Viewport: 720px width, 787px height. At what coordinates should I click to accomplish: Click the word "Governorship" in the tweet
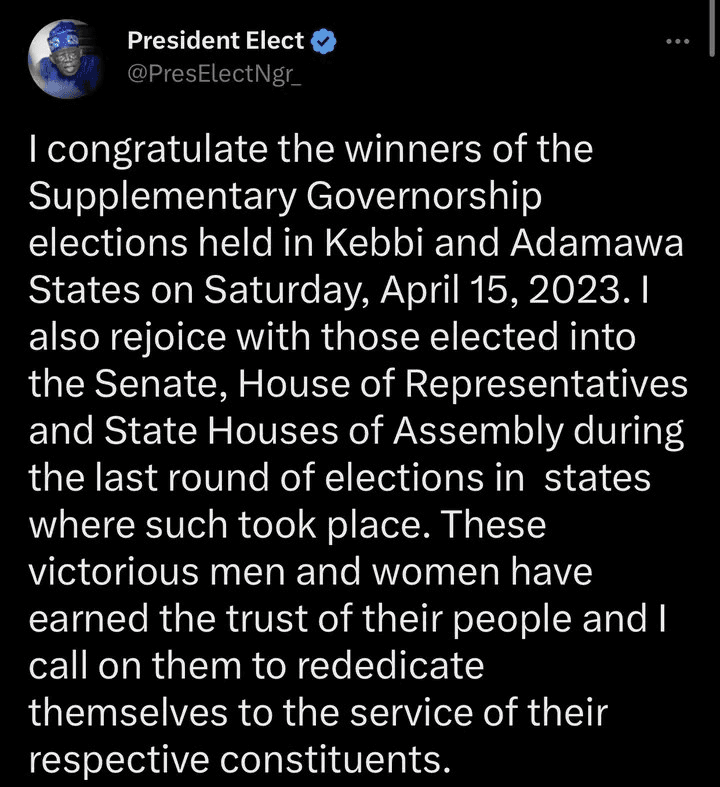point(424,197)
